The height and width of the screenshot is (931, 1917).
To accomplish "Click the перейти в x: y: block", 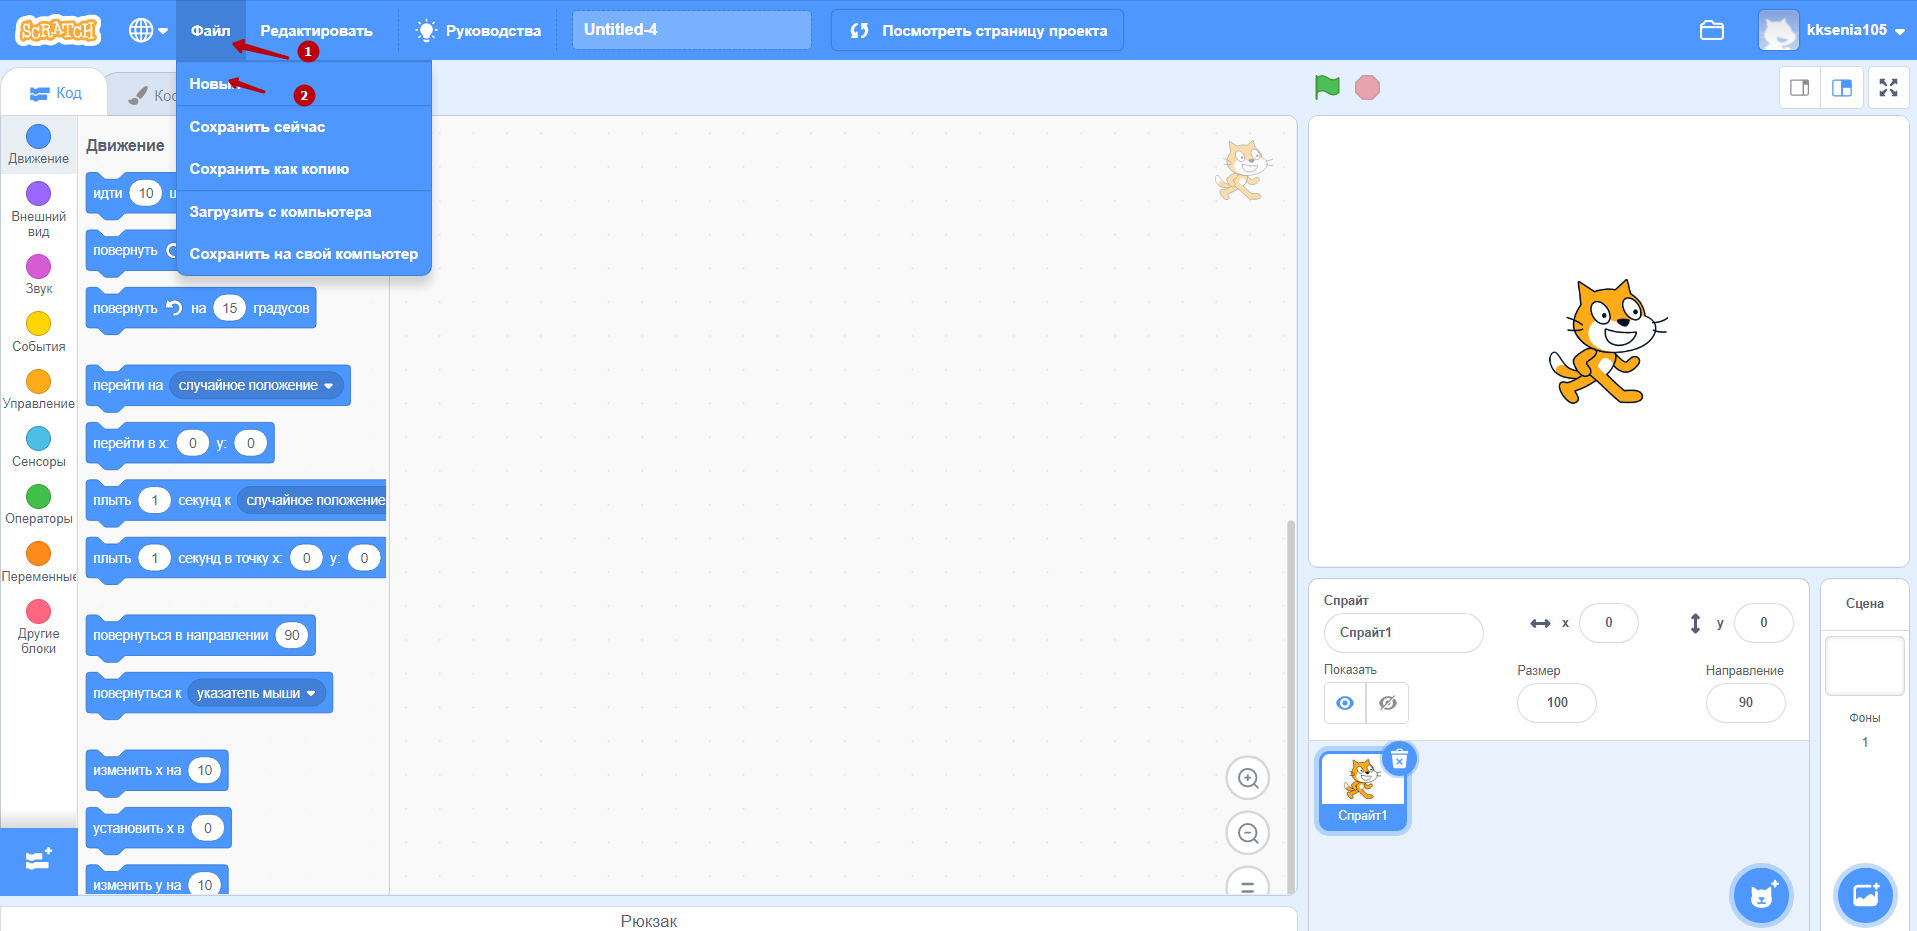I will pyautogui.click(x=180, y=443).
